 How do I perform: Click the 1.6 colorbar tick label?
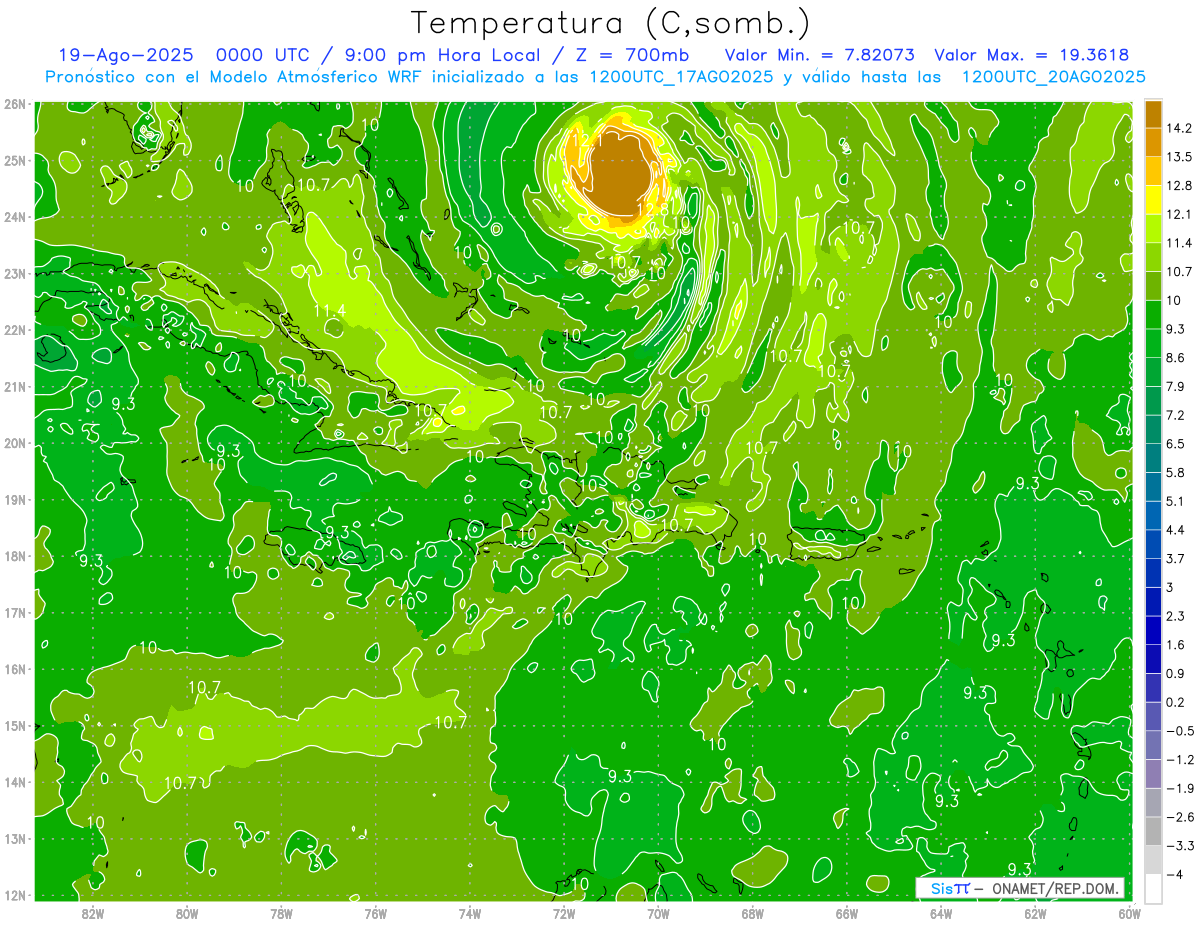click(x=1175, y=646)
